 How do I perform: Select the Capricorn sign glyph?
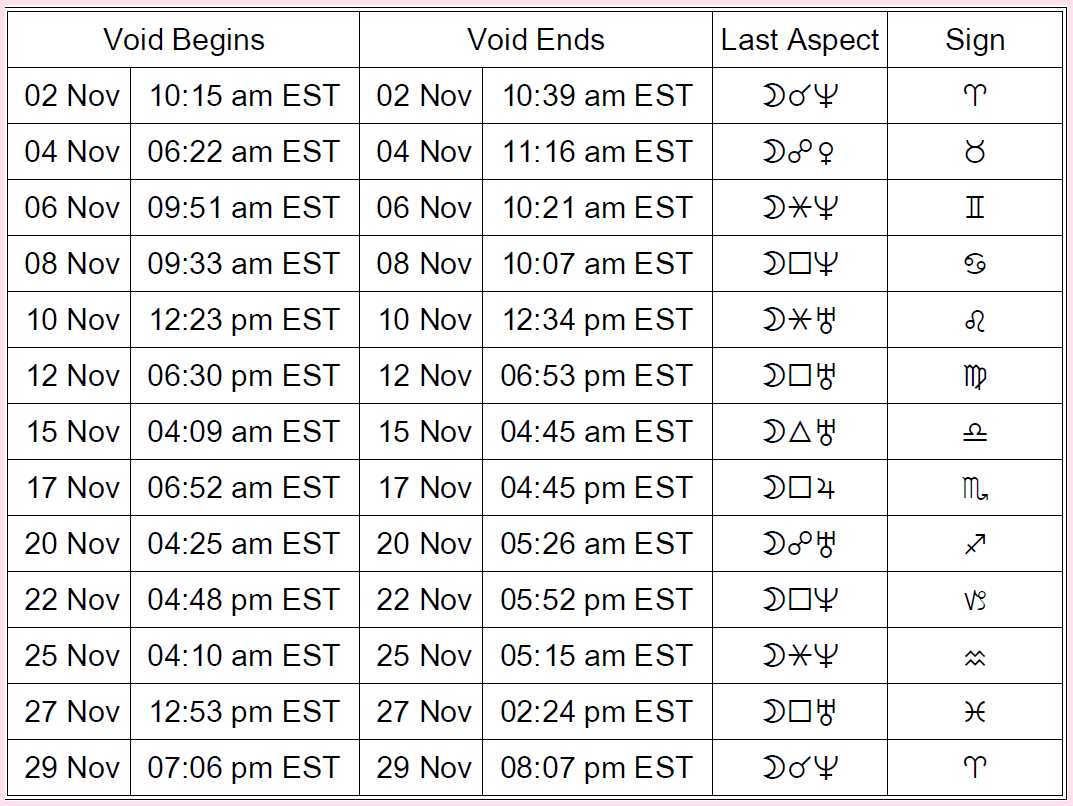(x=975, y=600)
